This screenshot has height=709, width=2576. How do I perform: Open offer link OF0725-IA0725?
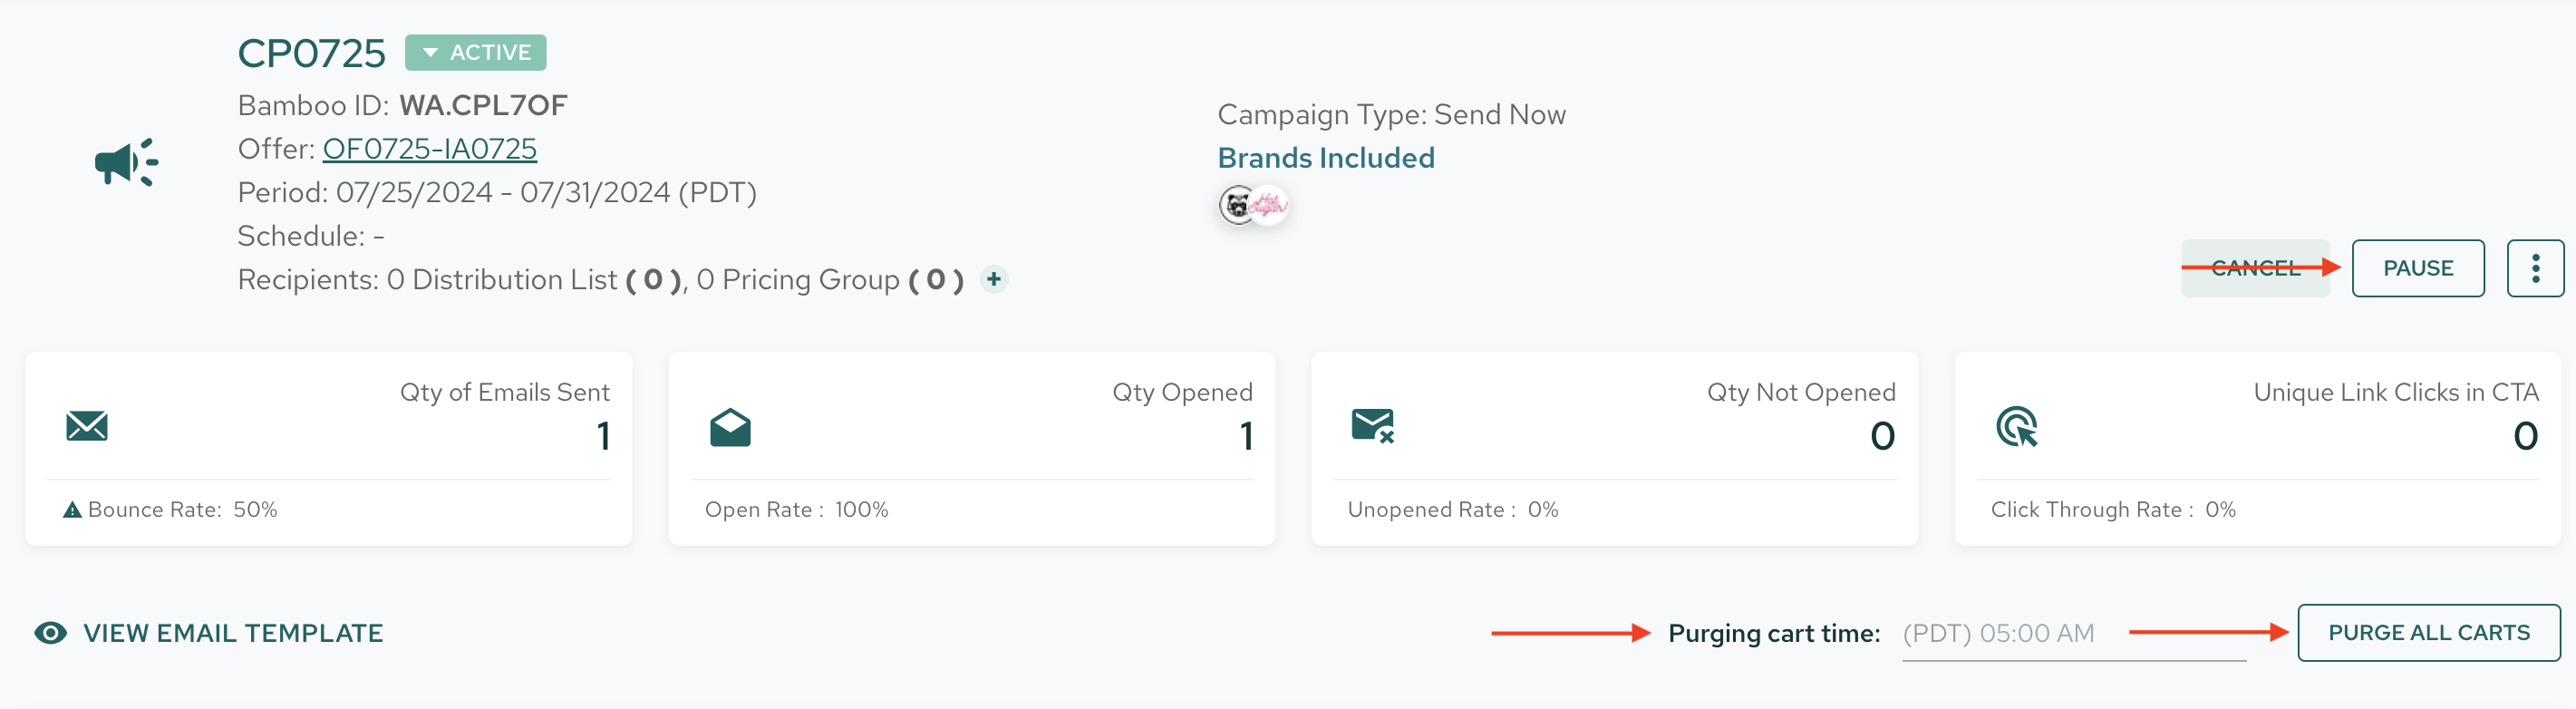pyautogui.click(x=430, y=149)
